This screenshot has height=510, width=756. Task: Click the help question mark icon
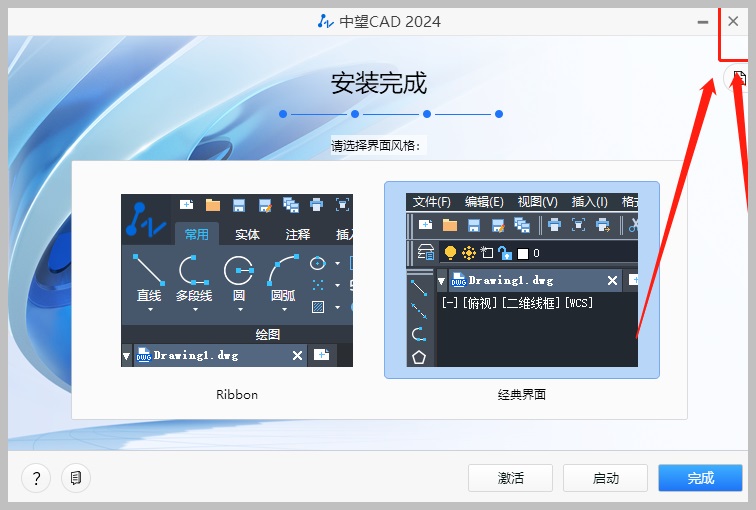coord(36,478)
